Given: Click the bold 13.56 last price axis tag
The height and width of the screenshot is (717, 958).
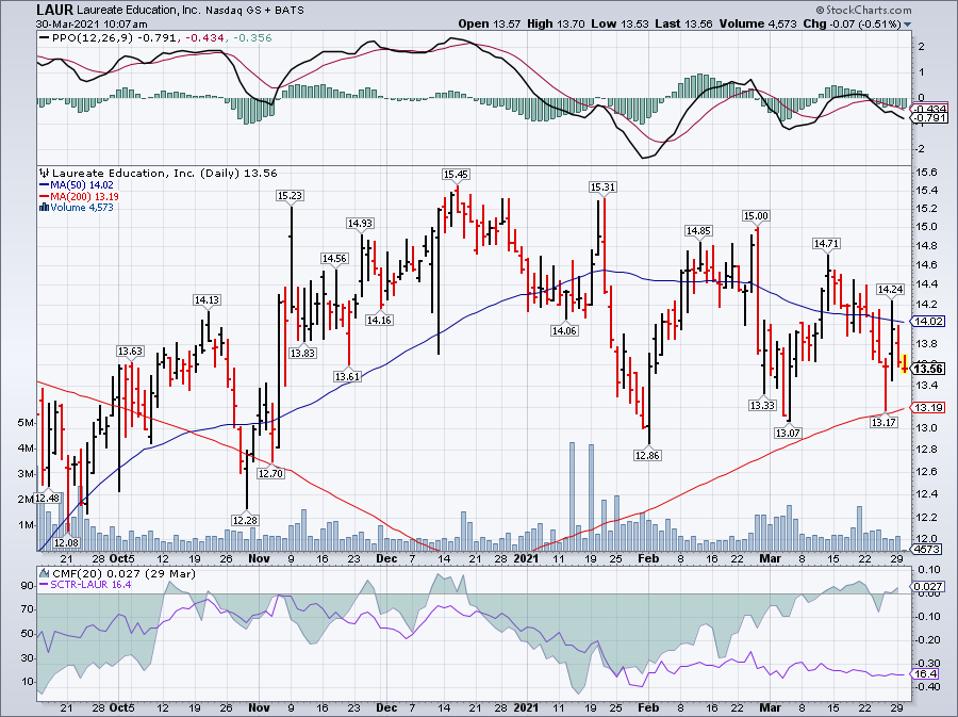Looking at the screenshot, I should click(928, 369).
